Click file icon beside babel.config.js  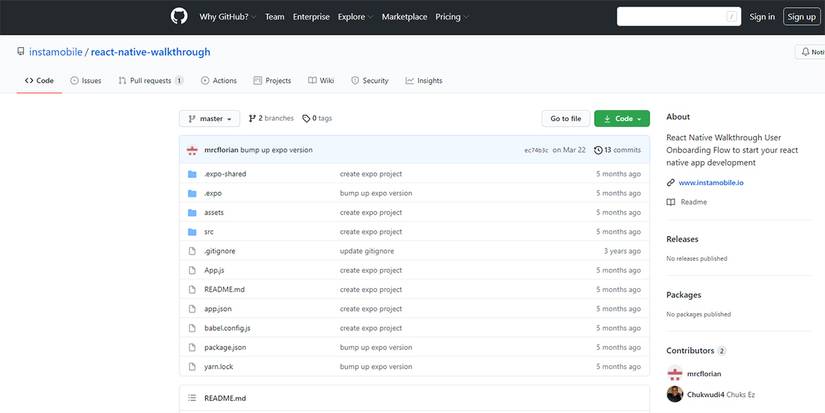[x=192, y=328]
